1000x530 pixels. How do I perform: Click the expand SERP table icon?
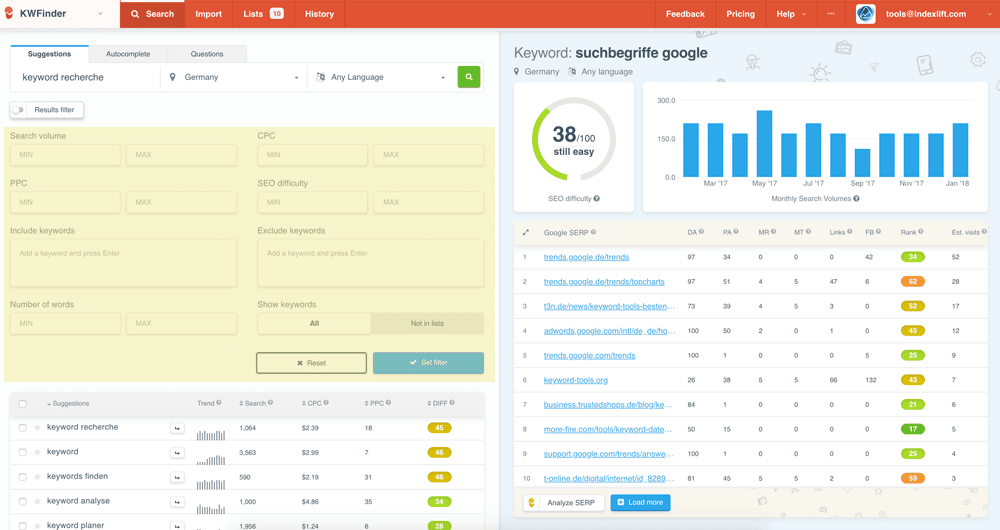(x=526, y=233)
